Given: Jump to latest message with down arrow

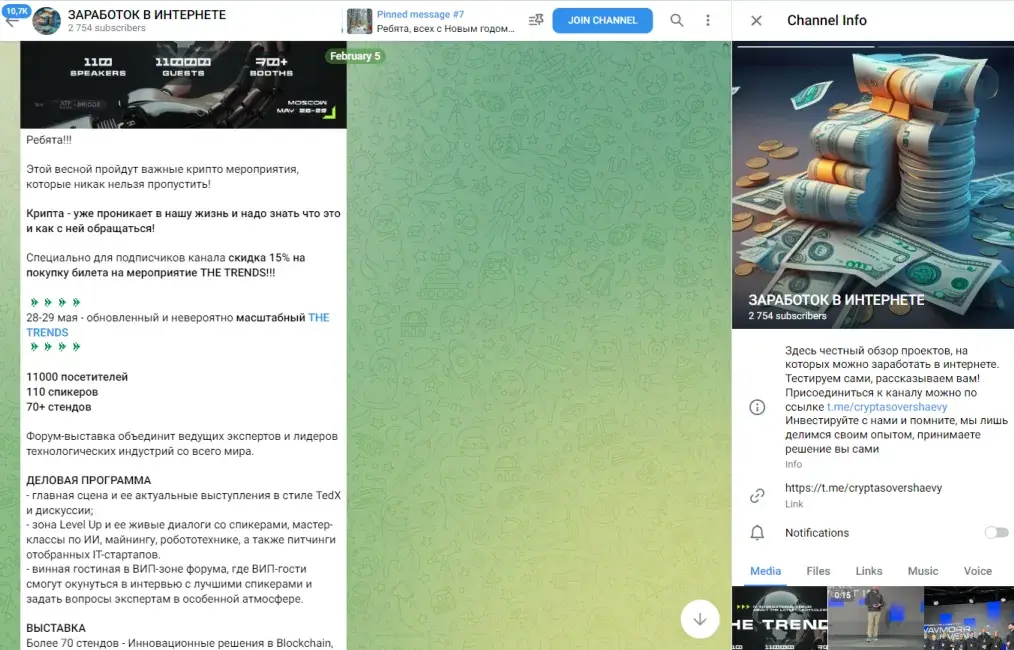Looking at the screenshot, I should tap(700, 619).
